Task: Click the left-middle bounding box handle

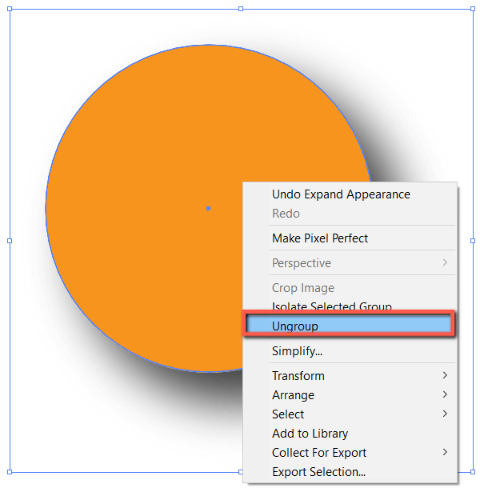Action: click(9, 240)
